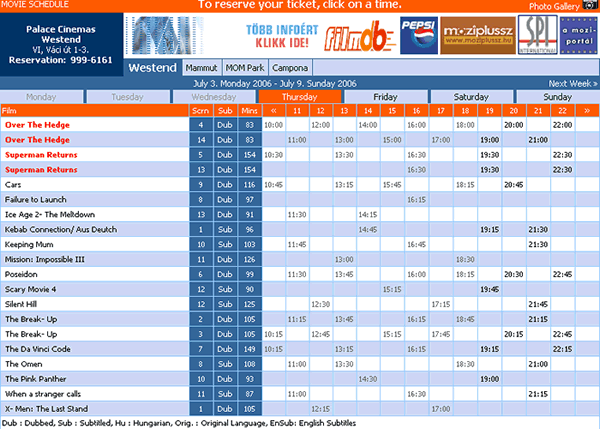Open Kebab Connection/ Aus Deutch title

tap(61, 229)
